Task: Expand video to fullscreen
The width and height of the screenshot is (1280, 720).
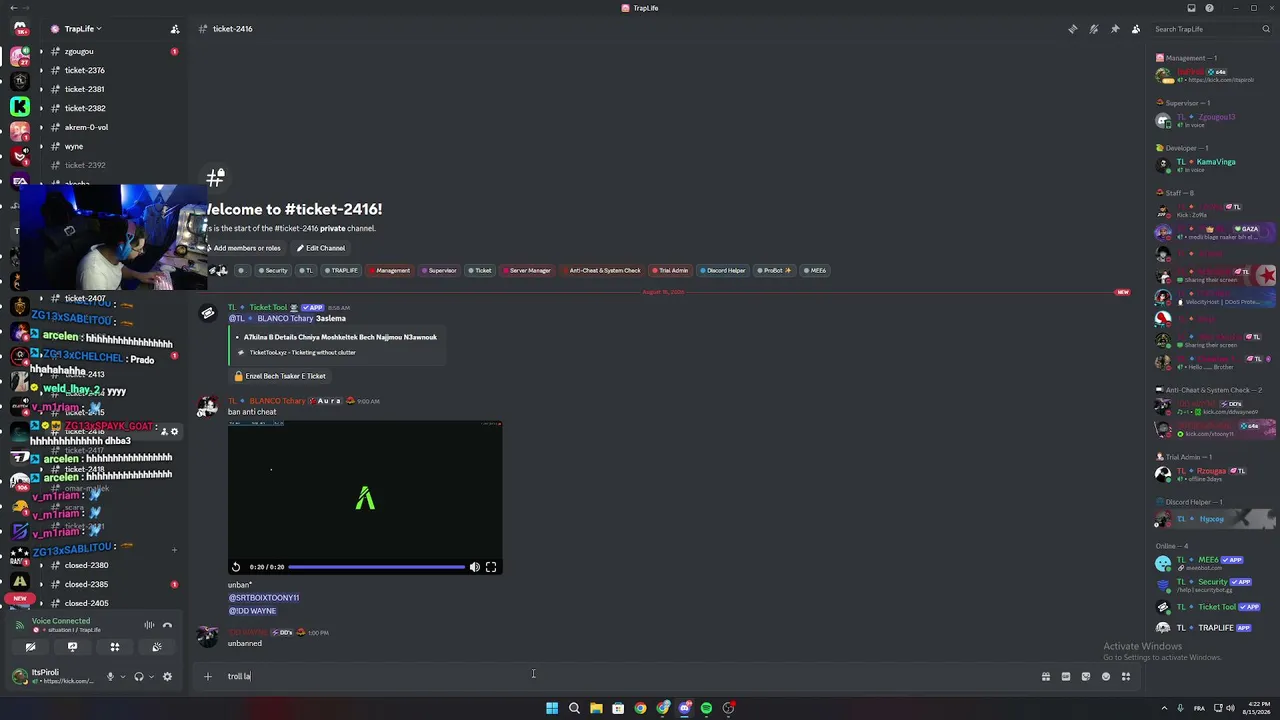Action: [491, 567]
